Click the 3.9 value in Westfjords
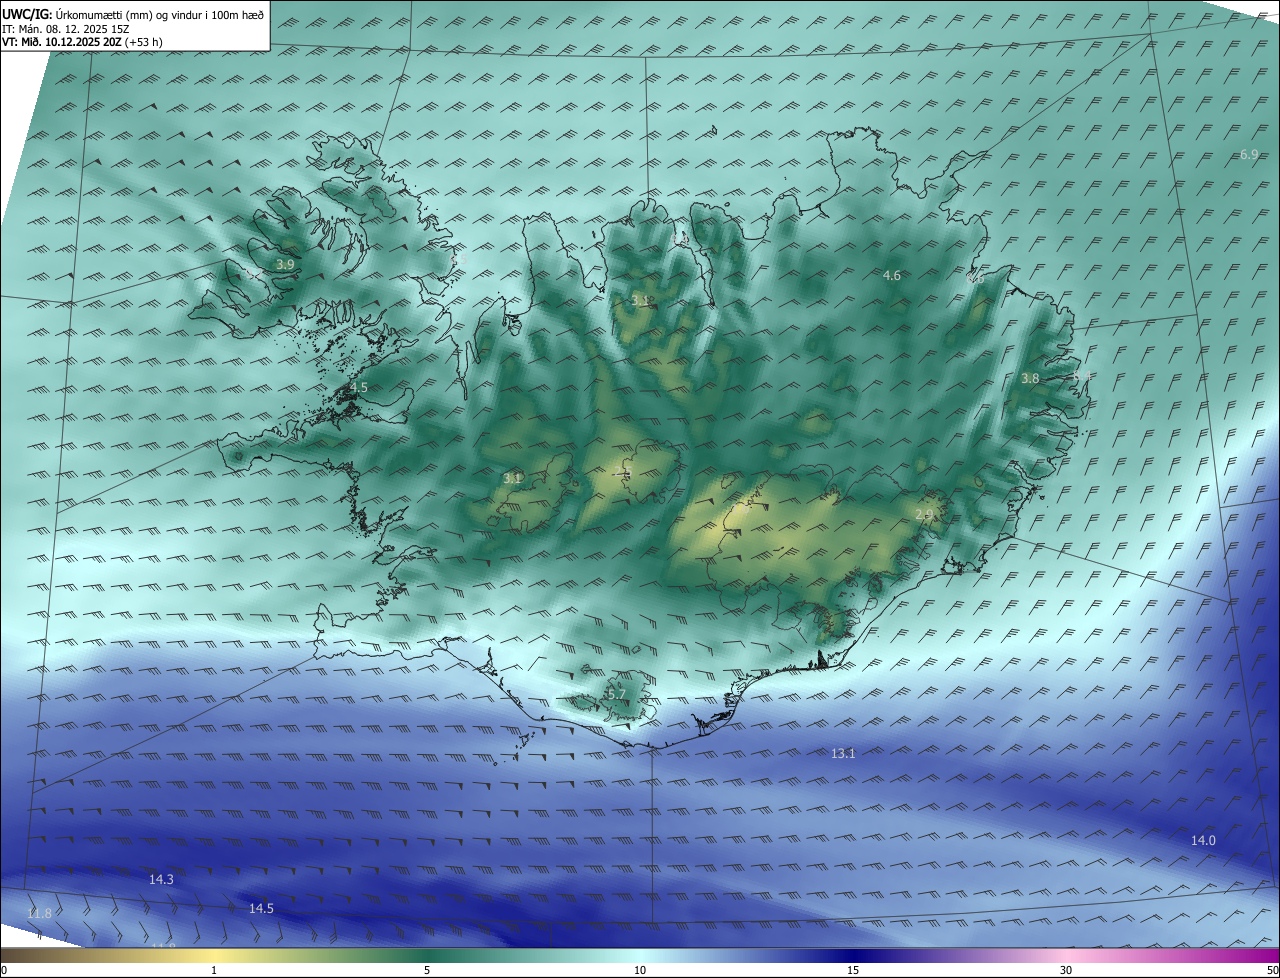Screen dimensions: 1280x978 285,265
